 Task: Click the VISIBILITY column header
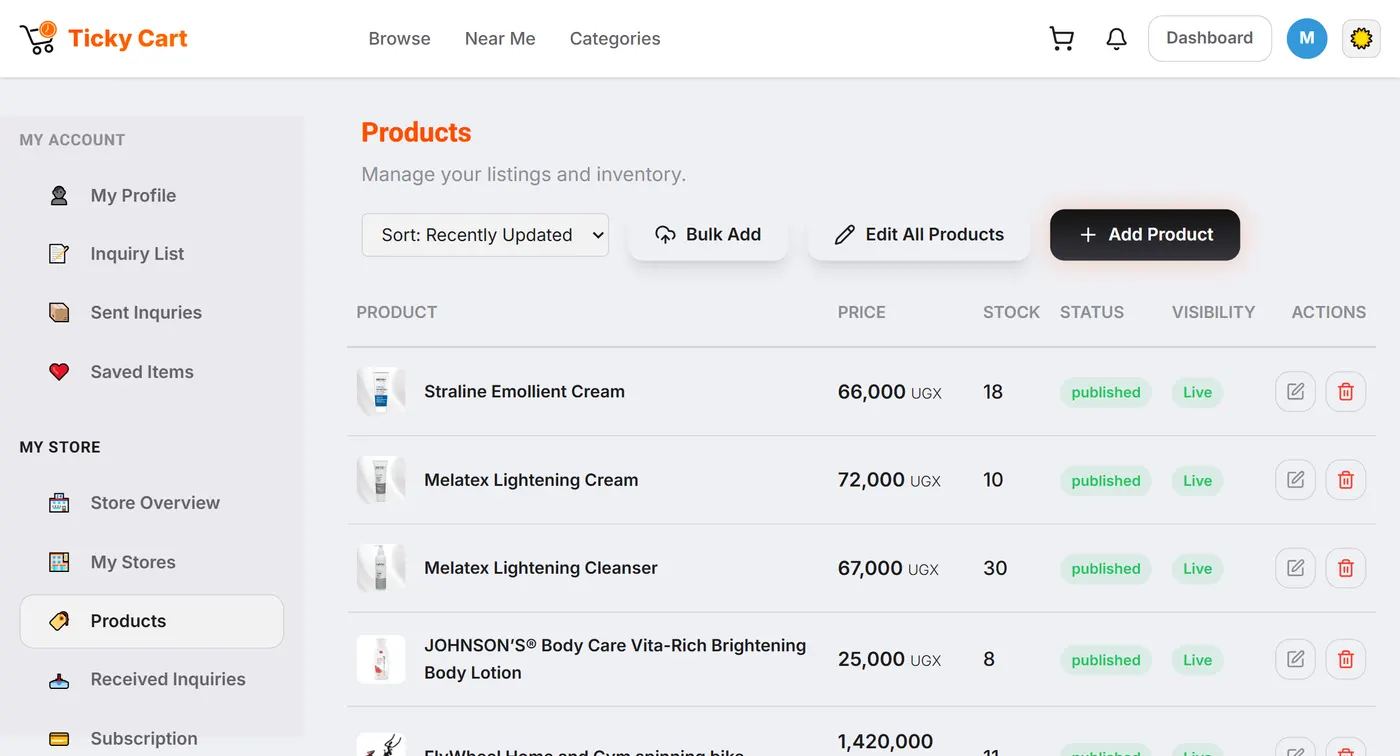[1213, 312]
